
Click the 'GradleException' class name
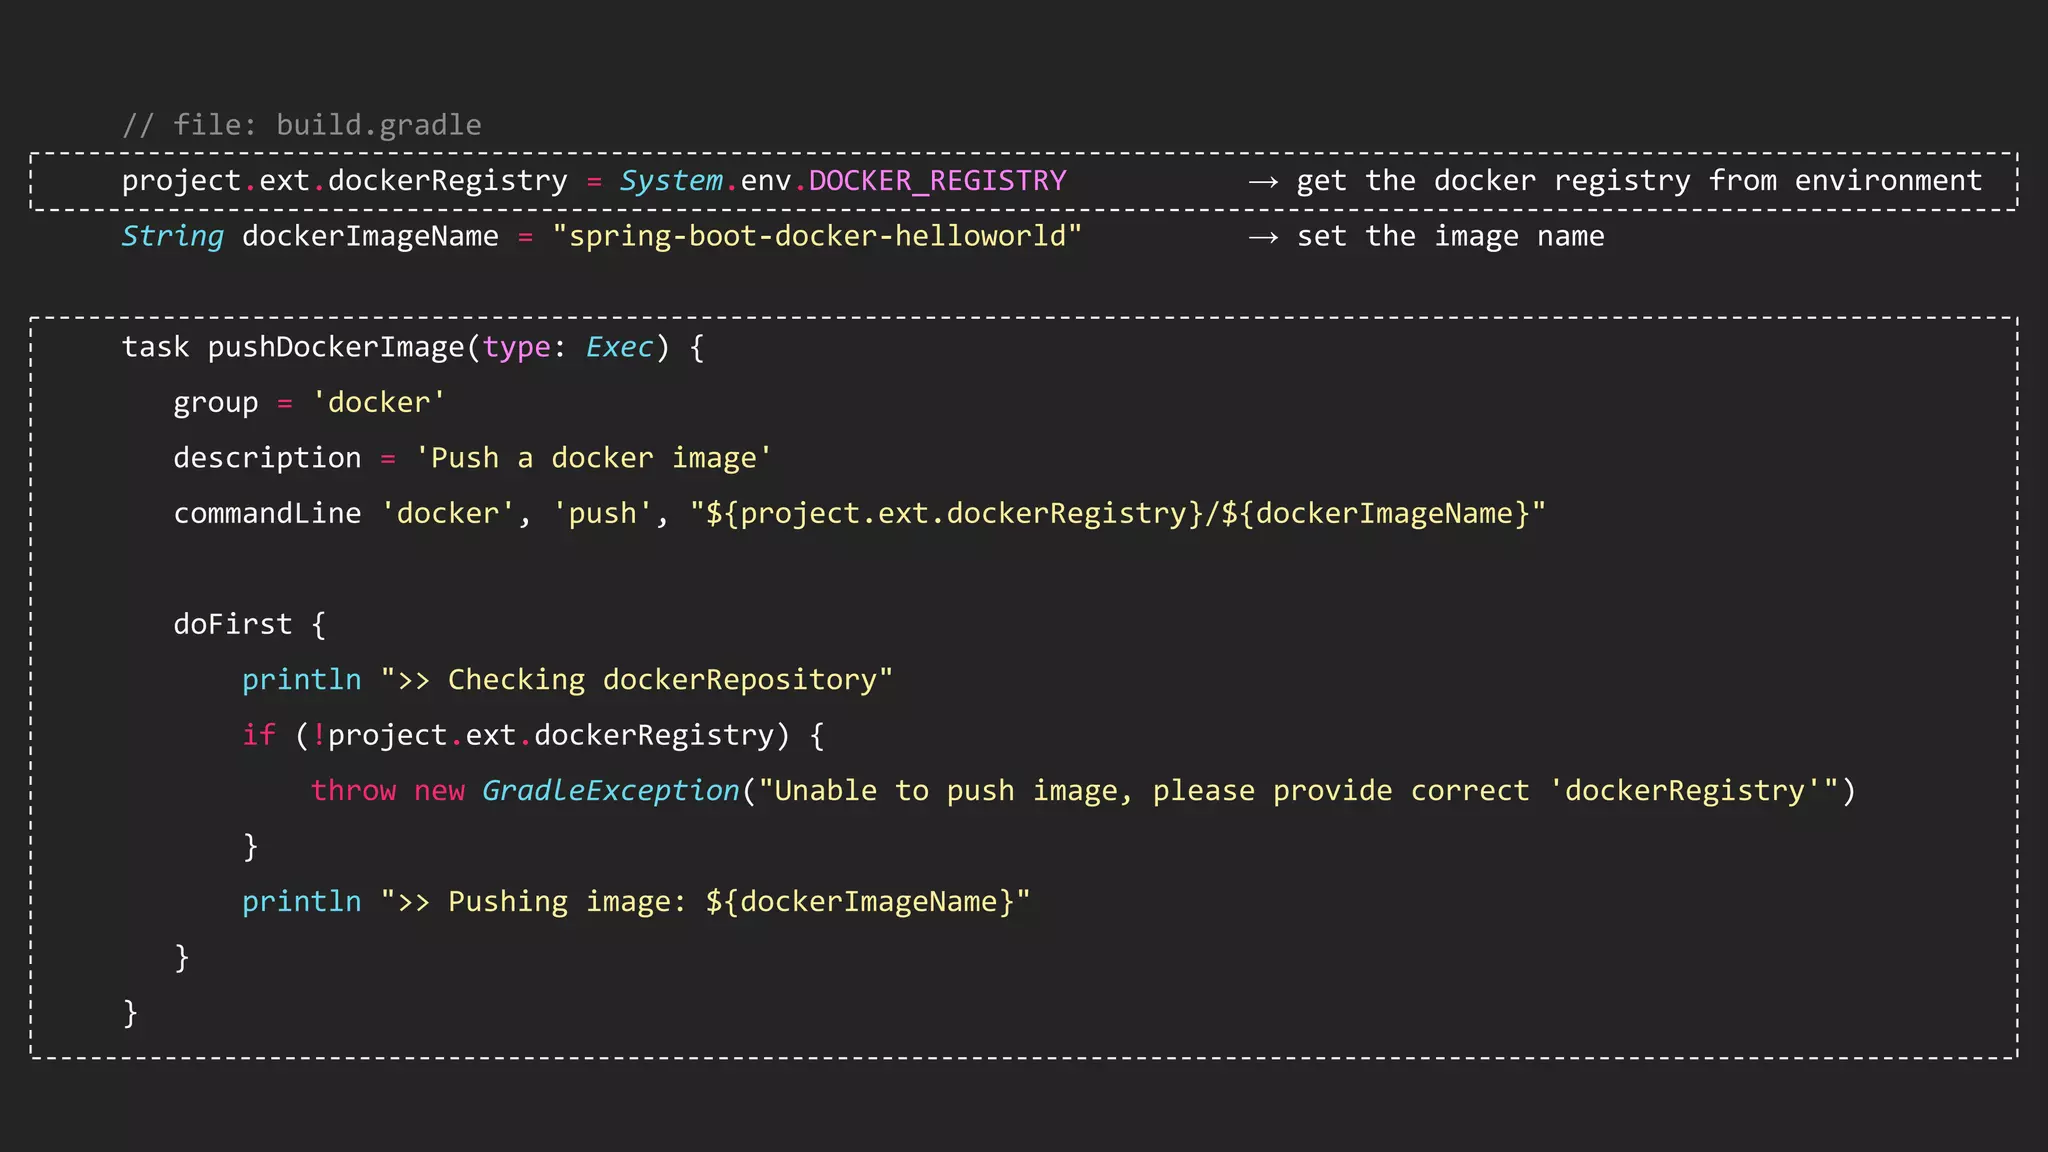click(610, 791)
